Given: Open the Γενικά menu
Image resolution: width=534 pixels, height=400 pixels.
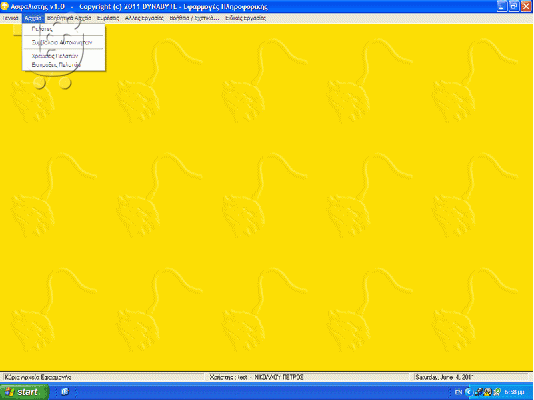Looking at the screenshot, I should (x=11, y=18).
